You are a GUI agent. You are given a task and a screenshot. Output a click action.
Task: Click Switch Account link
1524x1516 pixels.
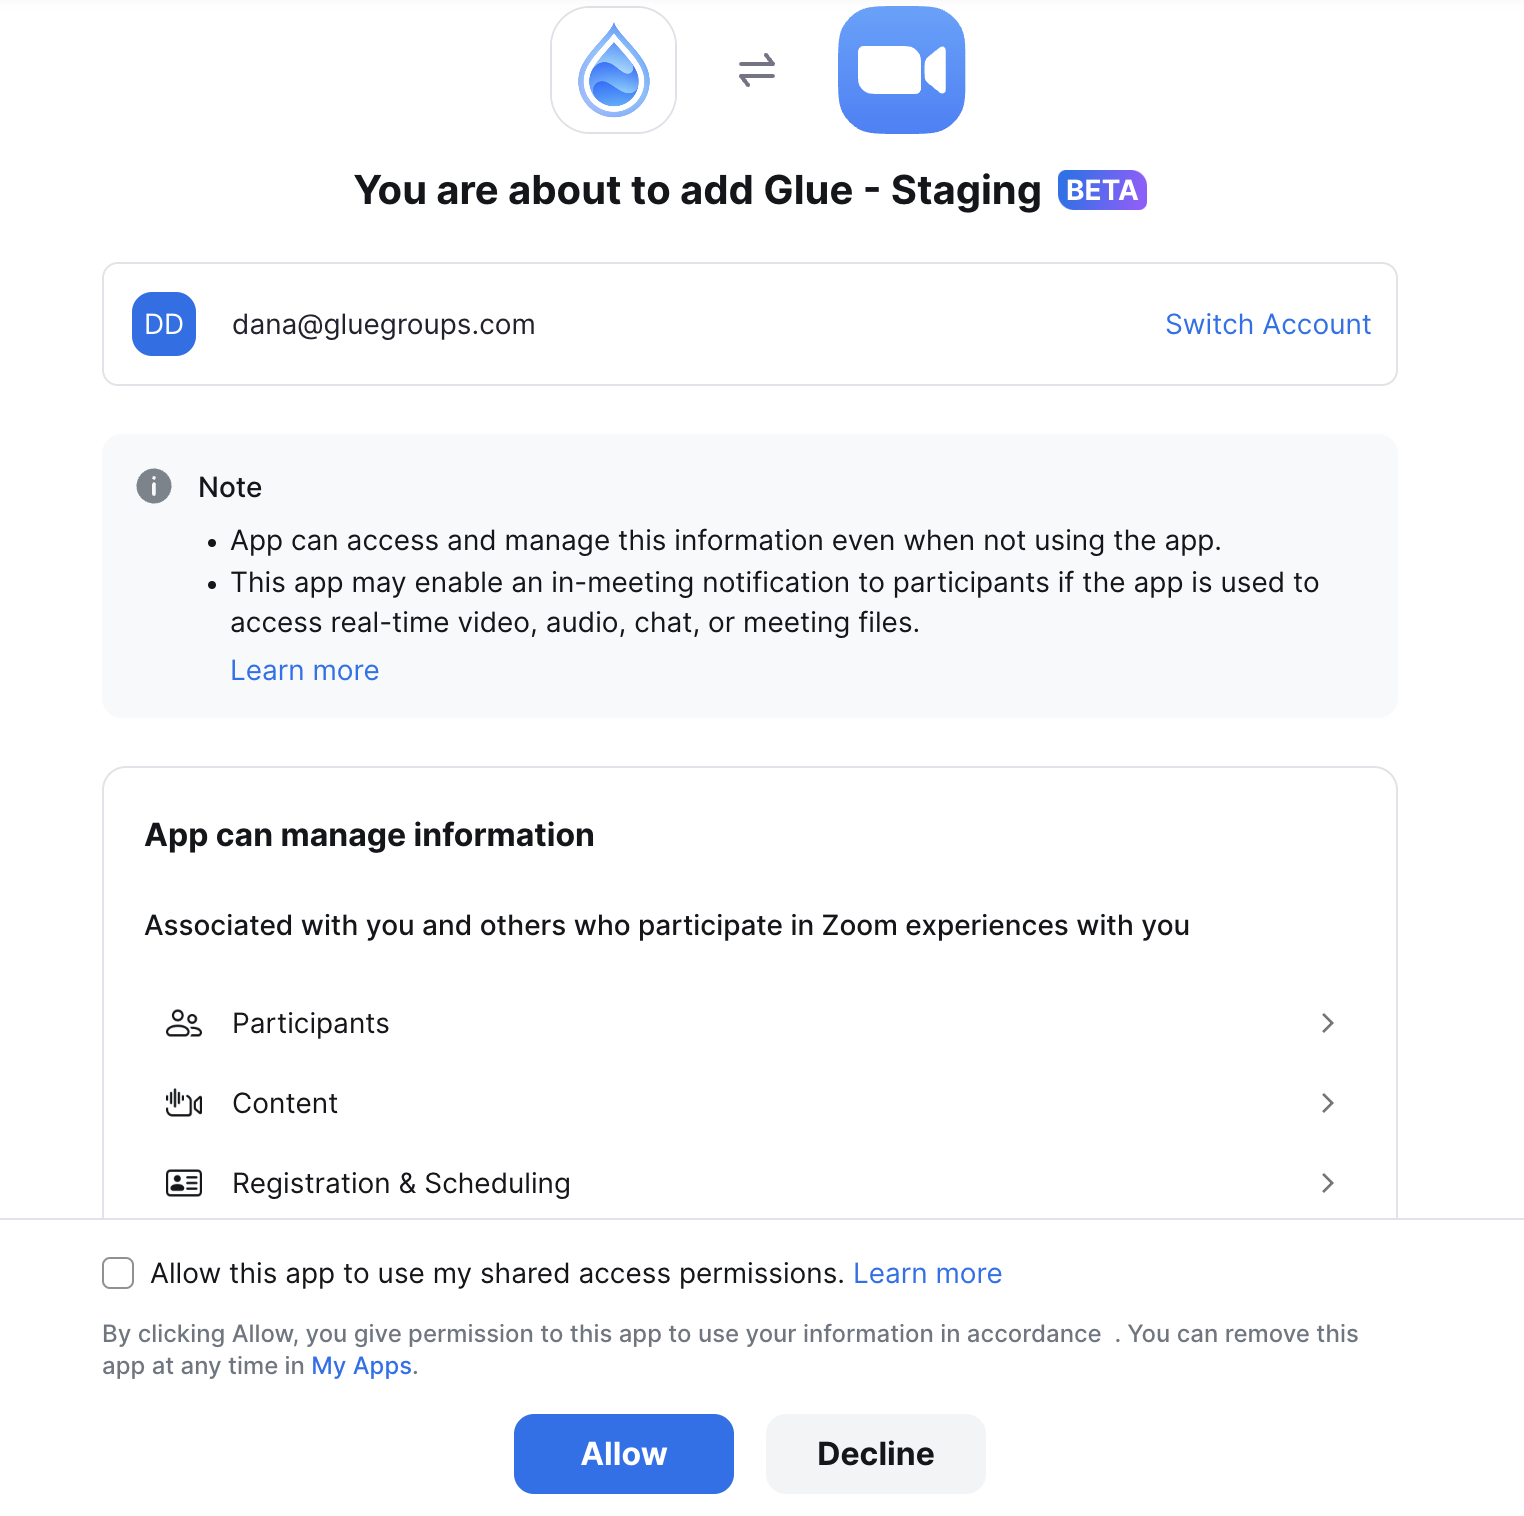(1268, 324)
